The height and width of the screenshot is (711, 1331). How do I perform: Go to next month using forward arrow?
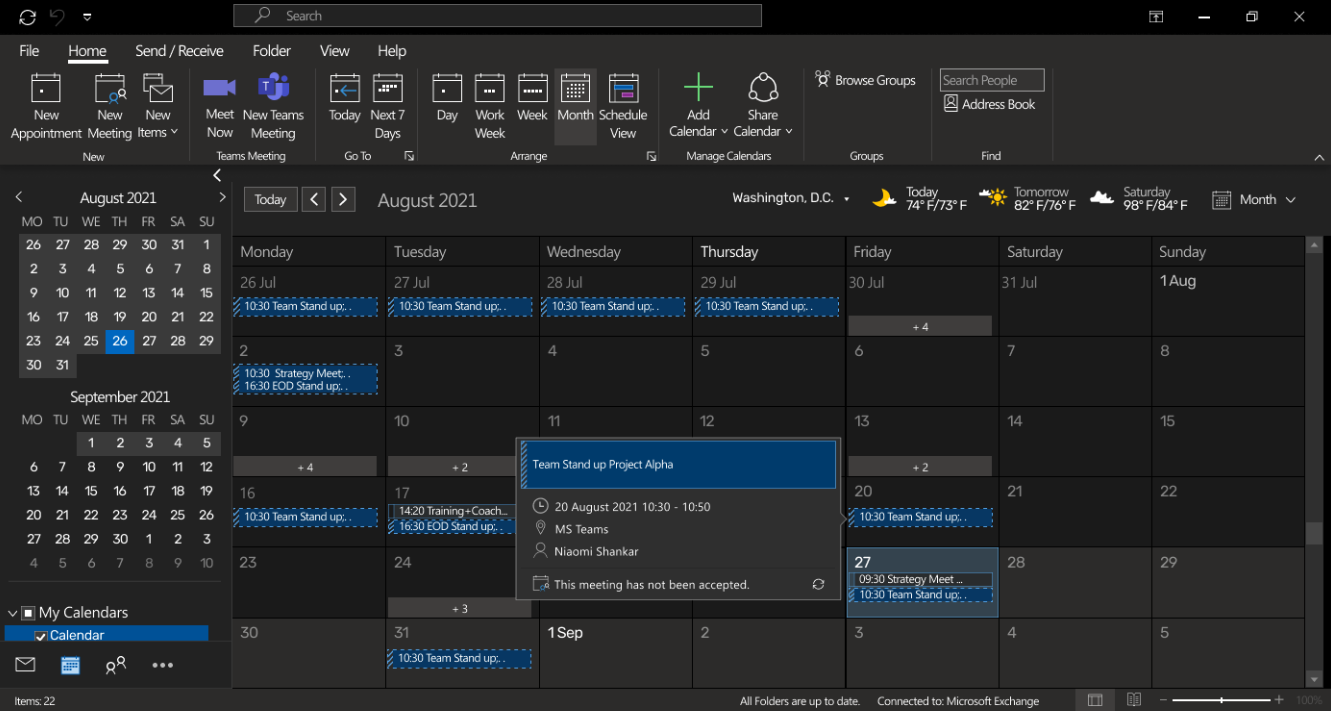pyautogui.click(x=343, y=199)
